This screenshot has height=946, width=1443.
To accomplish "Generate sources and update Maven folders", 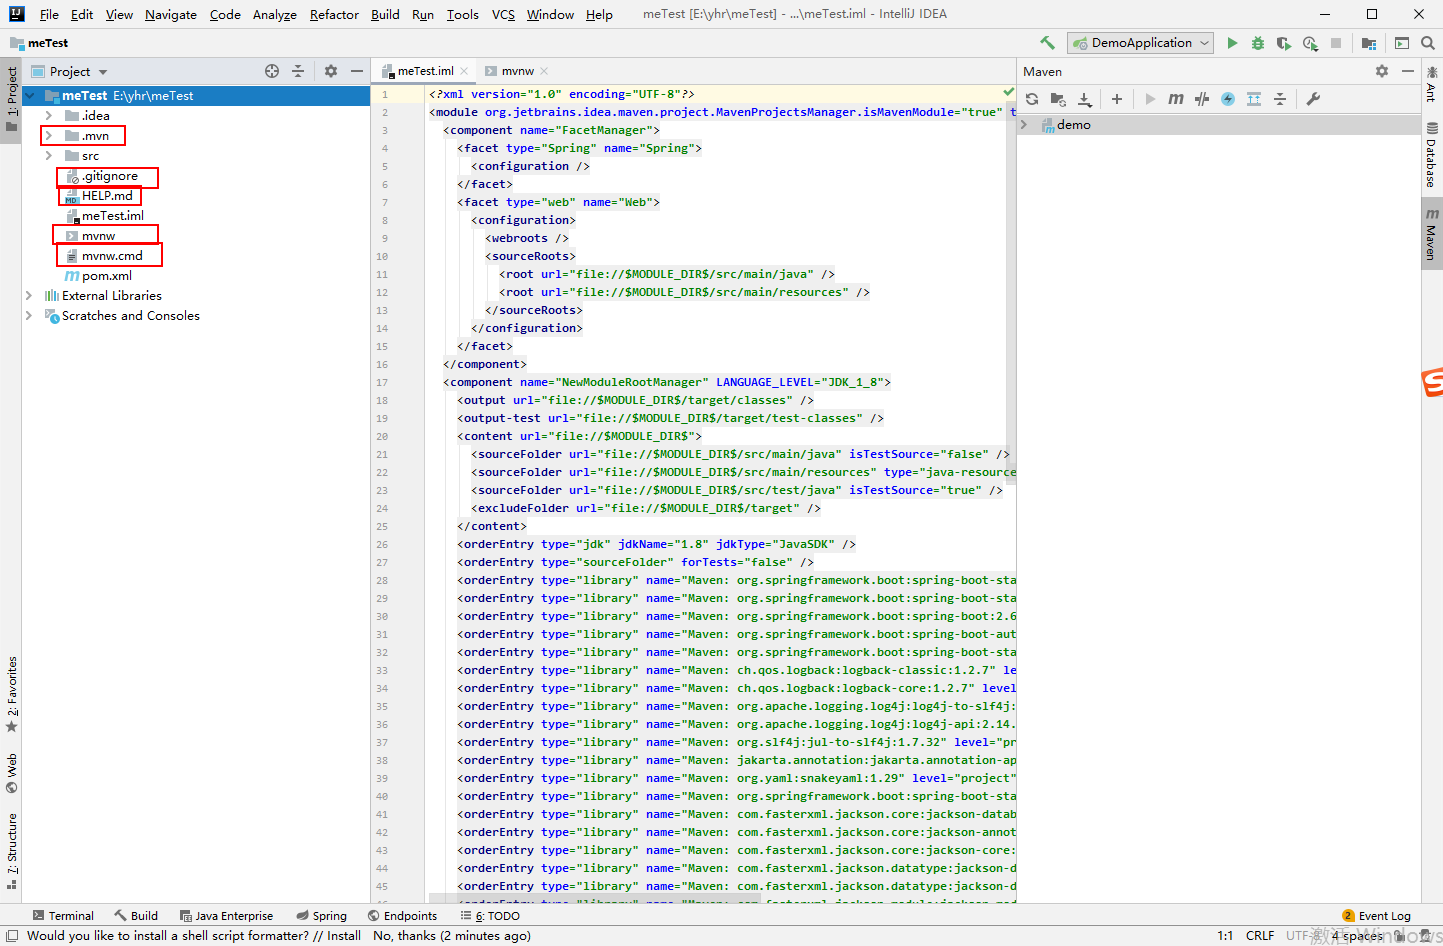I will (1058, 99).
